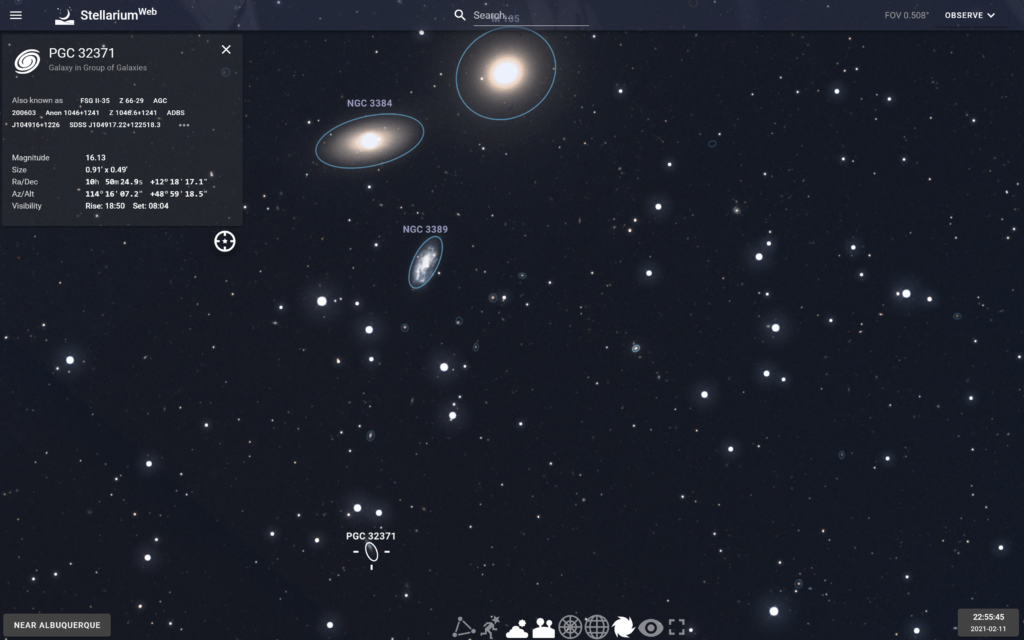The width and height of the screenshot is (1024, 640).
Task: Open the hamburger side menu
Action: pyautogui.click(x=16, y=15)
